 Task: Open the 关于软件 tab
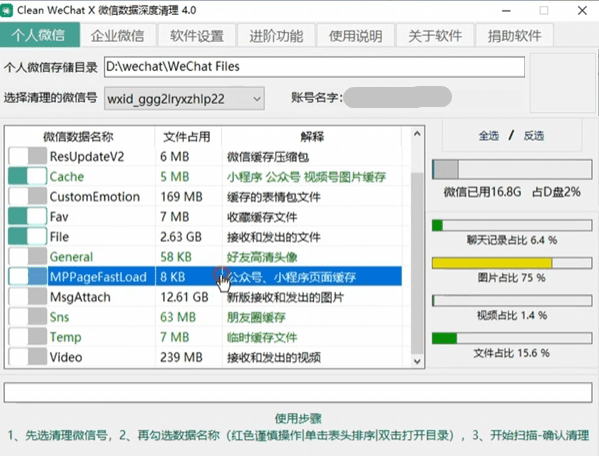[x=435, y=36]
